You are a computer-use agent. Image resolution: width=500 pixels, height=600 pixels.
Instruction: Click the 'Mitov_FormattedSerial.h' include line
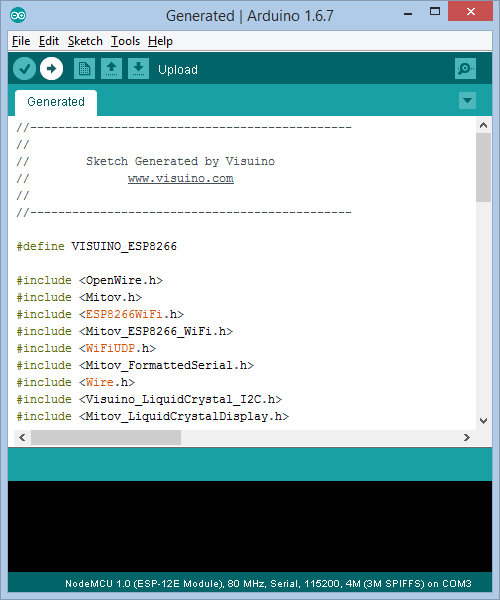[x=135, y=365]
